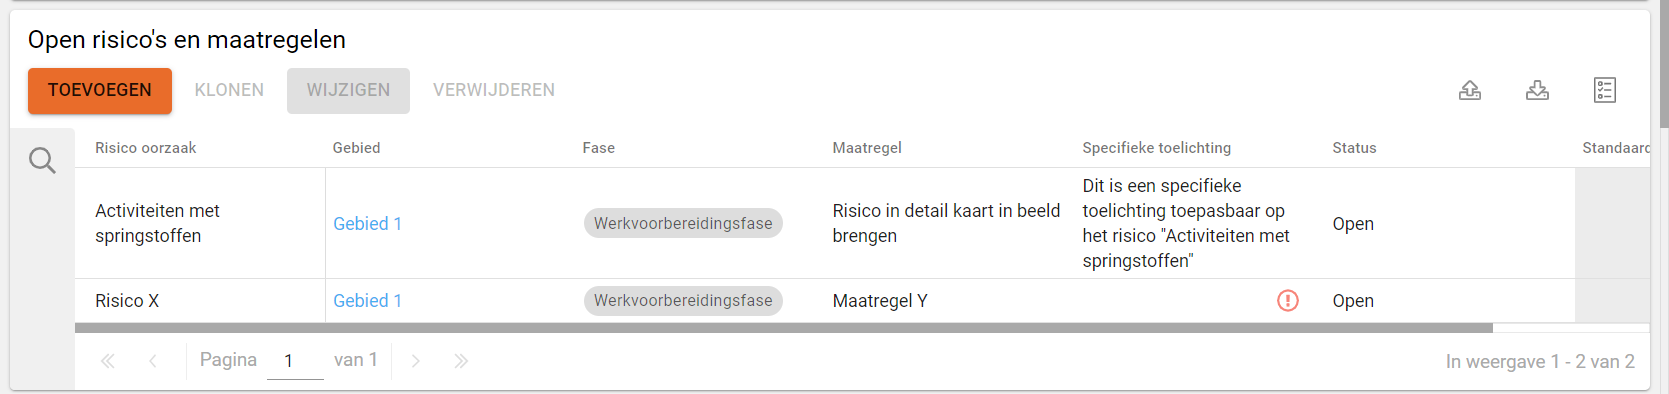Click the download/import tray icon
The image size is (1669, 394).
(x=1537, y=90)
